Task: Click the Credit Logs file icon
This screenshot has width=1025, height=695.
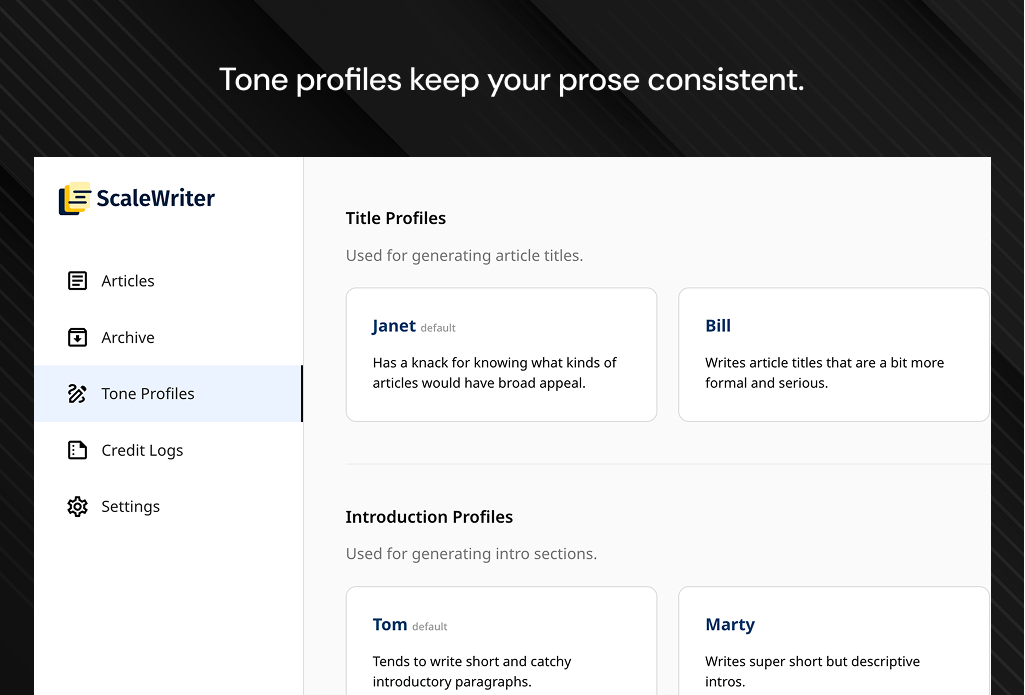Action: point(78,450)
